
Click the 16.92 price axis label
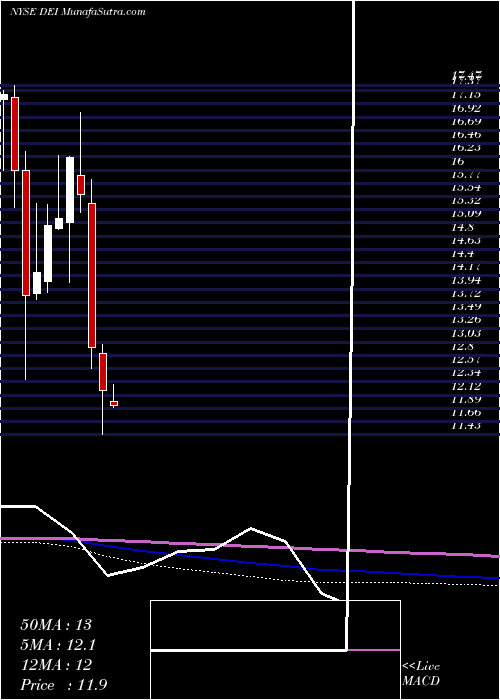466,108
